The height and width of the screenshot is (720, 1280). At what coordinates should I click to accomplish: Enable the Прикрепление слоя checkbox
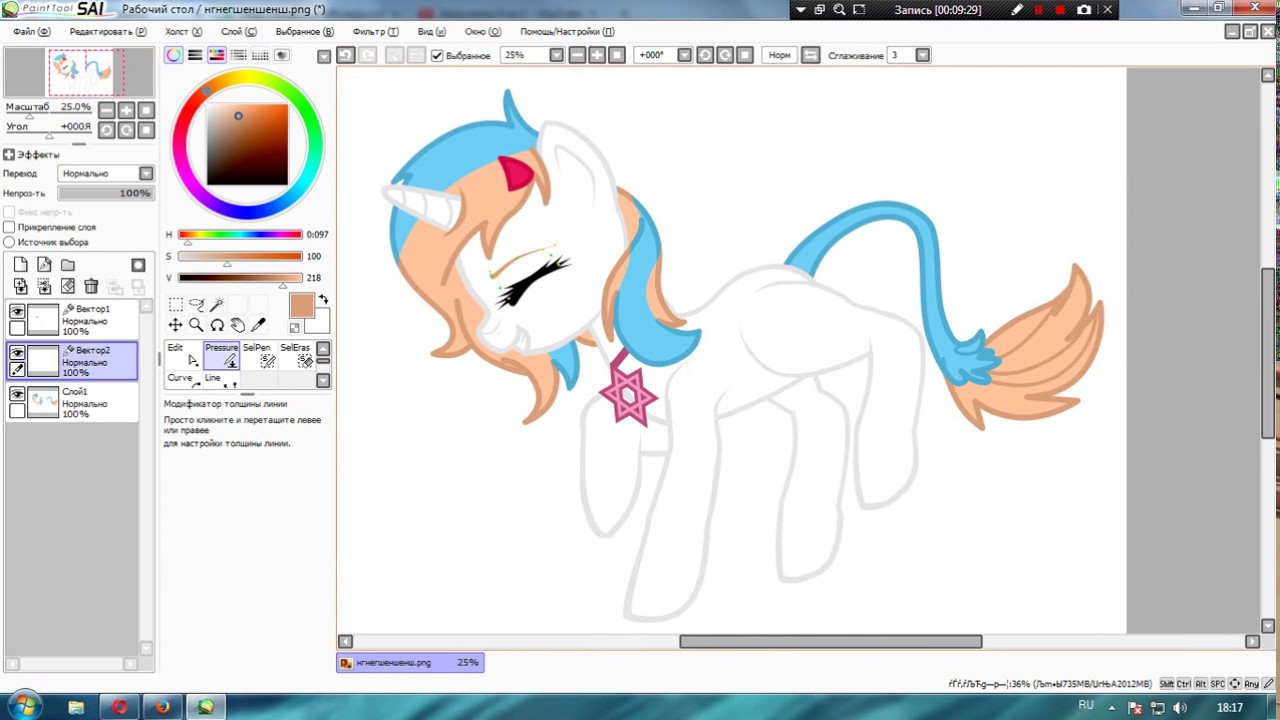[x=9, y=227]
